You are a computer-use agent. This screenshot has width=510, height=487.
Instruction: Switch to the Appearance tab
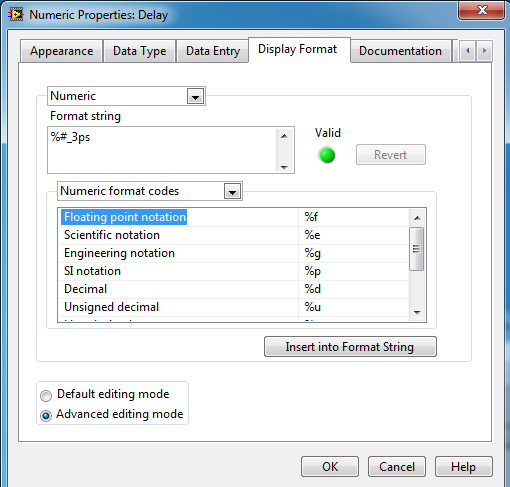tap(61, 51)
